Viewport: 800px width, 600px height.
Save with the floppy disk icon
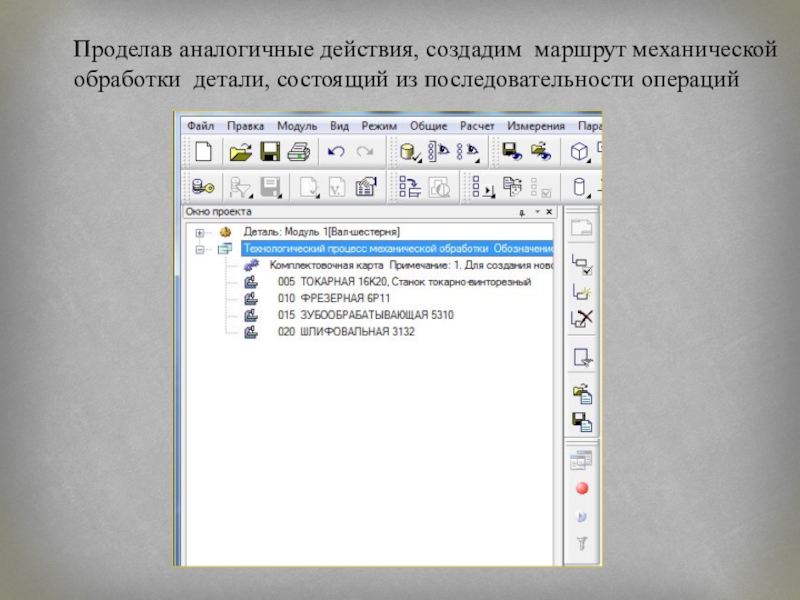click(x=269, y=152)
